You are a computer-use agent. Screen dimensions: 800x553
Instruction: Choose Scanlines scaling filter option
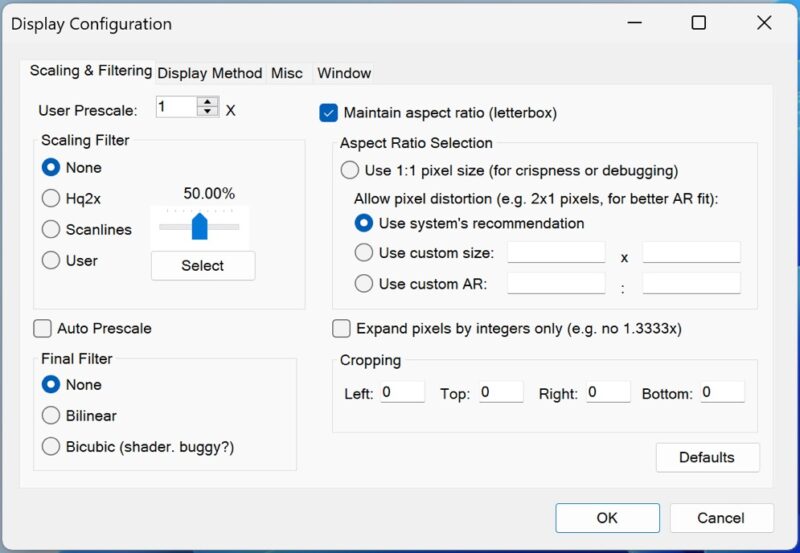[x=51, y=229]
